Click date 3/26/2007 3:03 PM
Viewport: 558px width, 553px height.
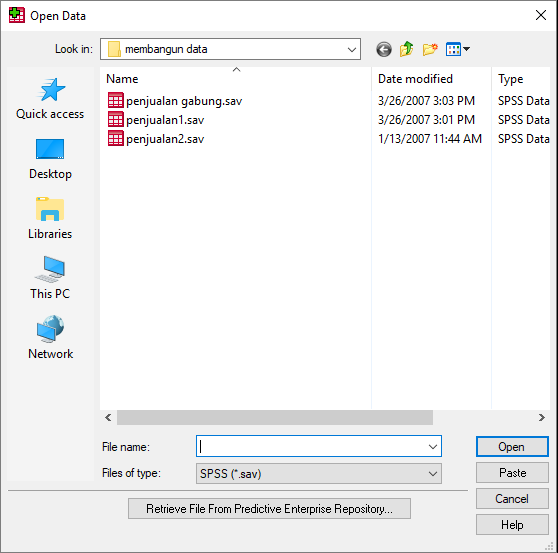(x=426, y=101)
